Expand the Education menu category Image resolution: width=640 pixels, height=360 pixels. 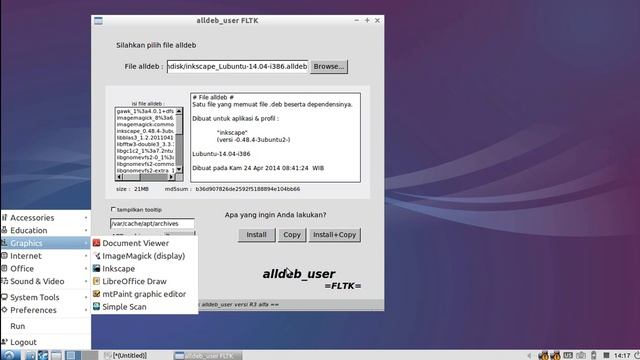click(x=45, y=230)
